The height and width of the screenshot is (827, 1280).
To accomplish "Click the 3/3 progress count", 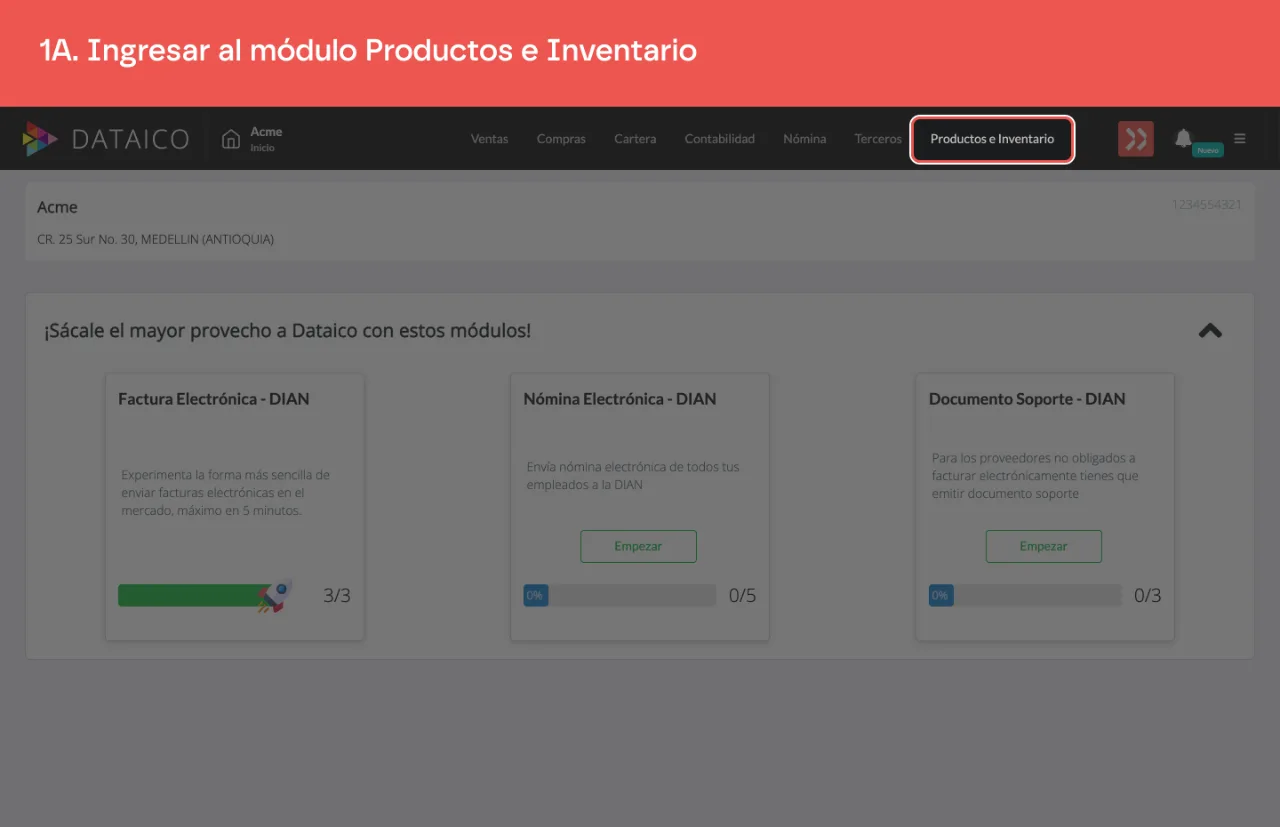I will 337,596.
